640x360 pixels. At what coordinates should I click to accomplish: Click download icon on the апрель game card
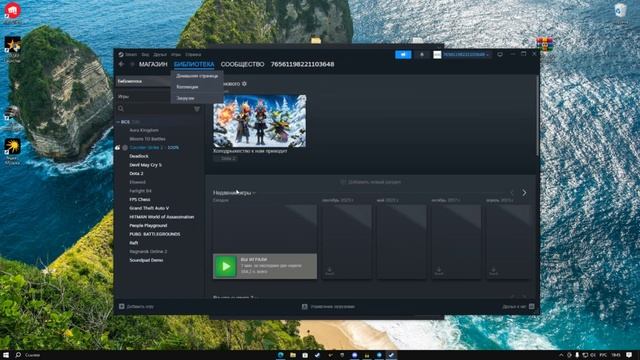tap(493, 271)
